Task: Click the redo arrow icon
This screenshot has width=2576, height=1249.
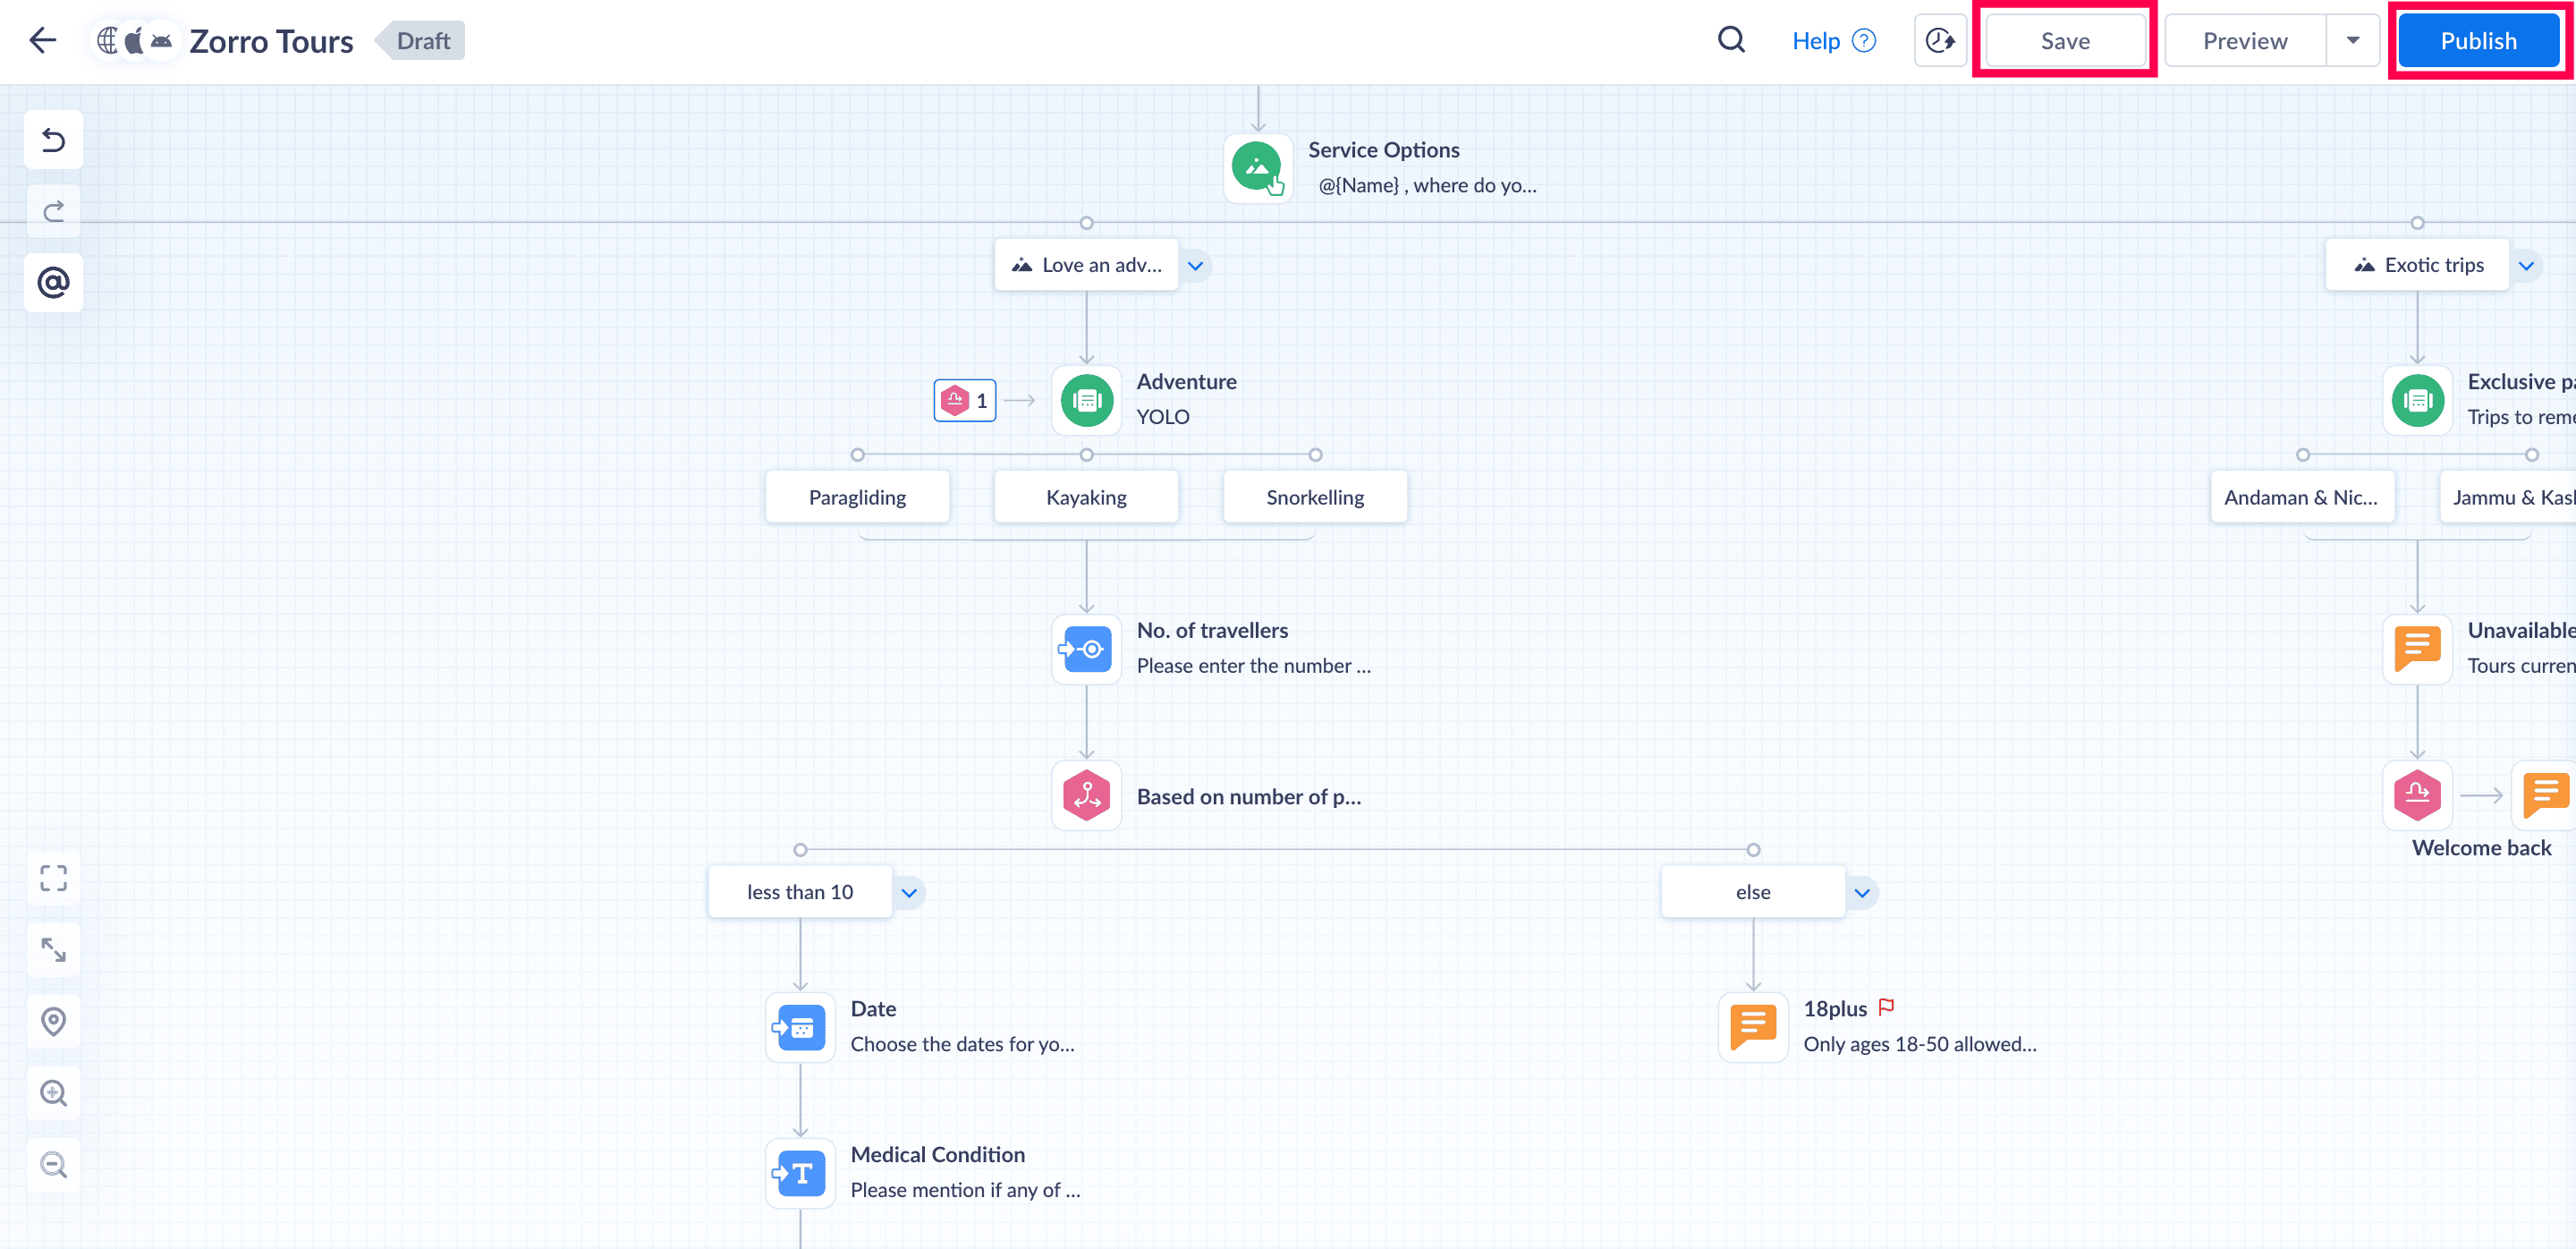Action: [x=54, y=211]
